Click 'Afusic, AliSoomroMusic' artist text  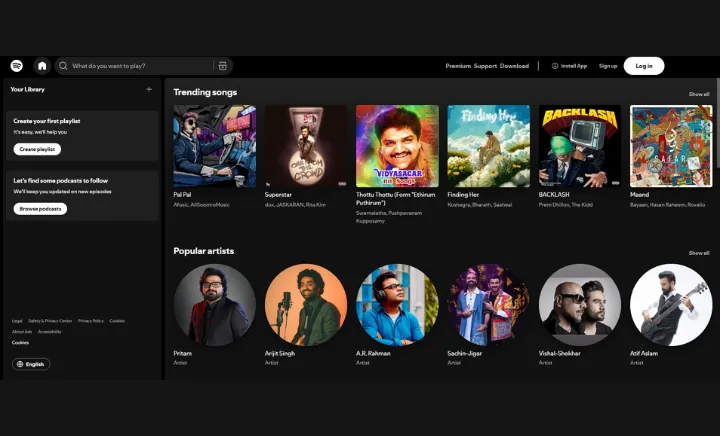[x=202, y=205]
